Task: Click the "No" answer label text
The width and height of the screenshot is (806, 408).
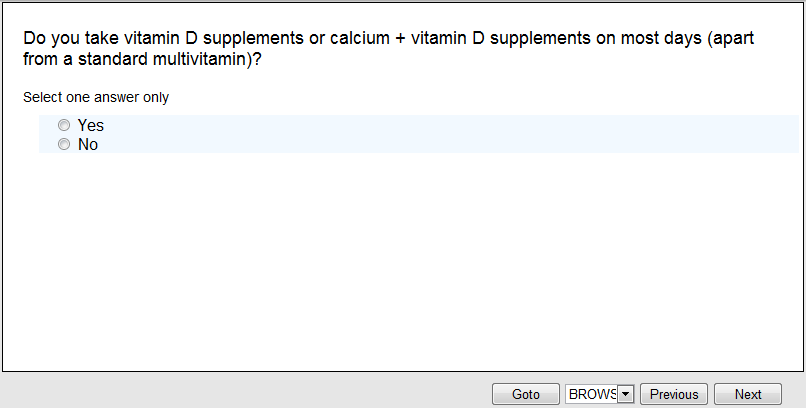Action: pyautogui.click(x=88, y=145)
